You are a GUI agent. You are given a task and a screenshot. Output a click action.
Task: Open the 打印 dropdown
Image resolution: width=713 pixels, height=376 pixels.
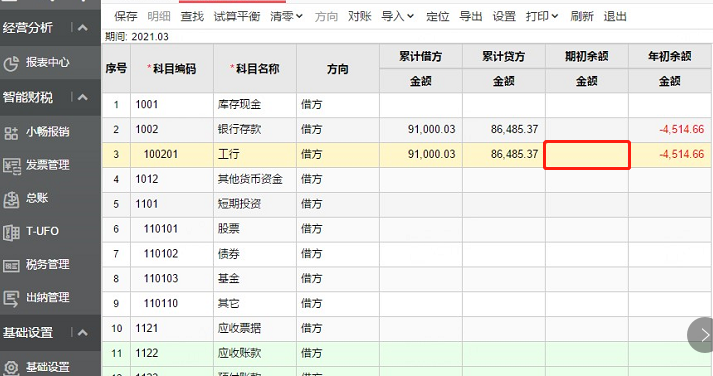tap(542, 16)
